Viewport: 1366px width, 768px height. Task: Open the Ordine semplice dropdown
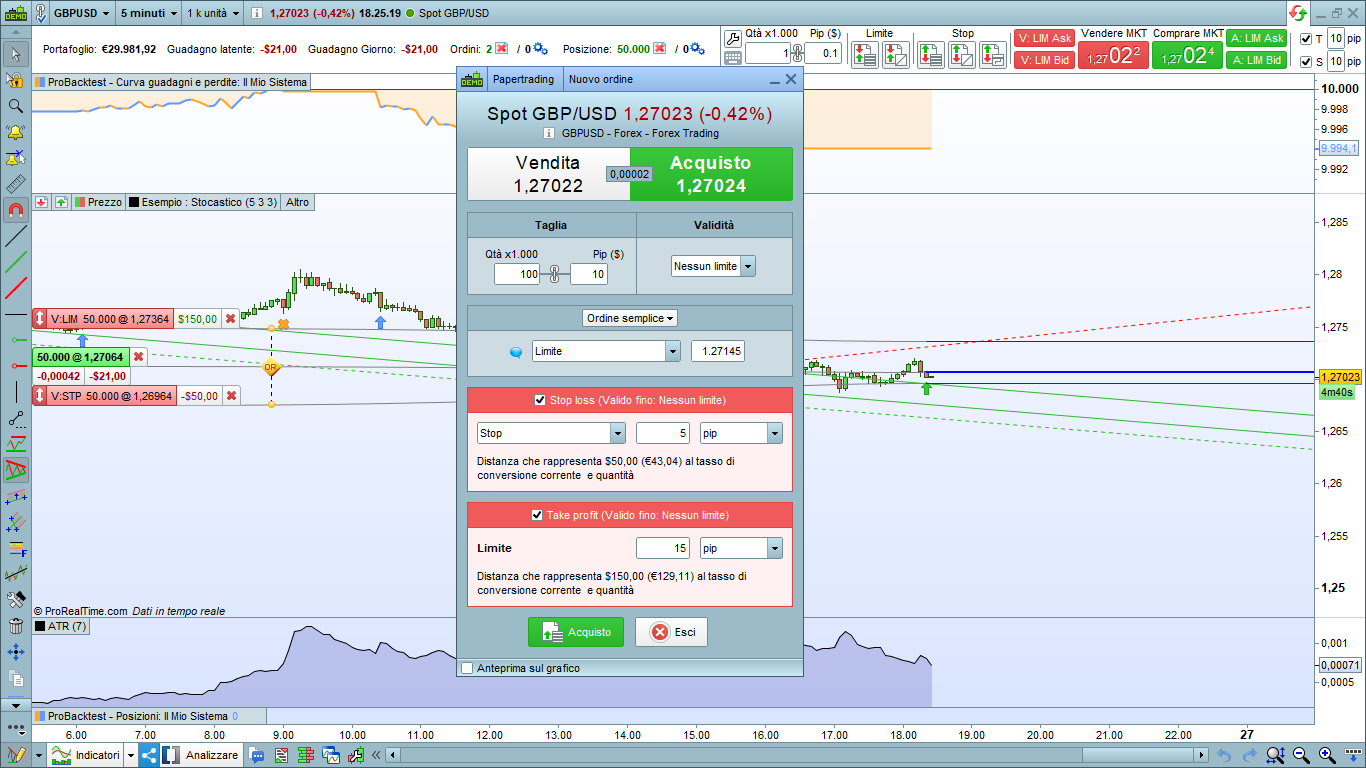(630, 318)
